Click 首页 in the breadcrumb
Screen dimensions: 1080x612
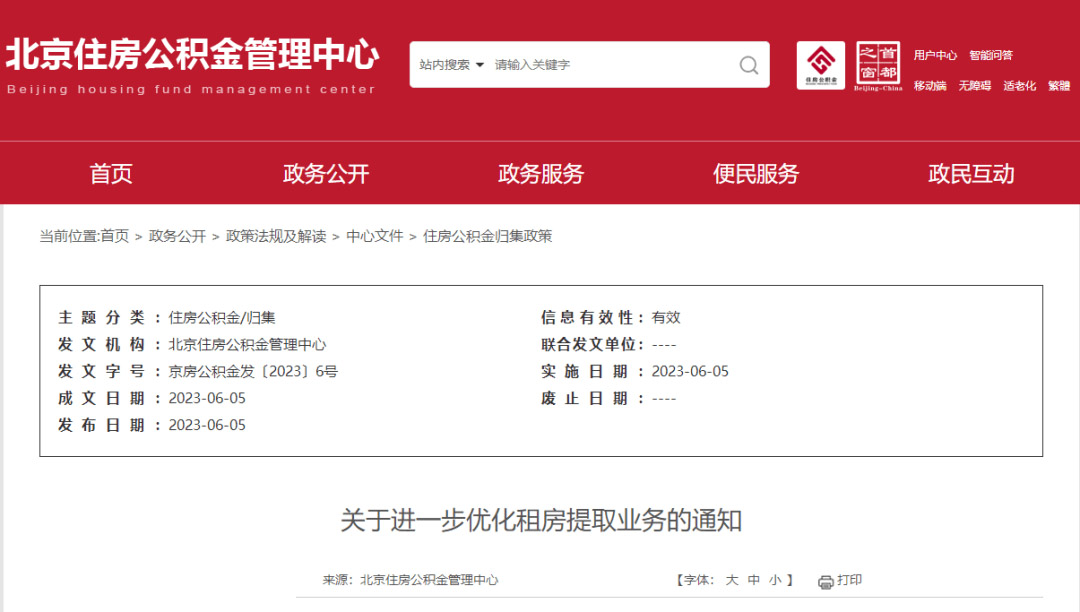114,236
